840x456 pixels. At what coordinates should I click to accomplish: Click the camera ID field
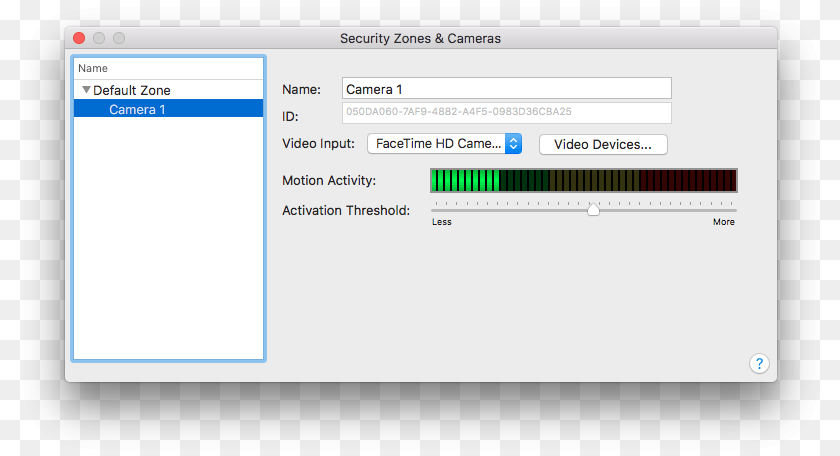[x=506, y=113]
